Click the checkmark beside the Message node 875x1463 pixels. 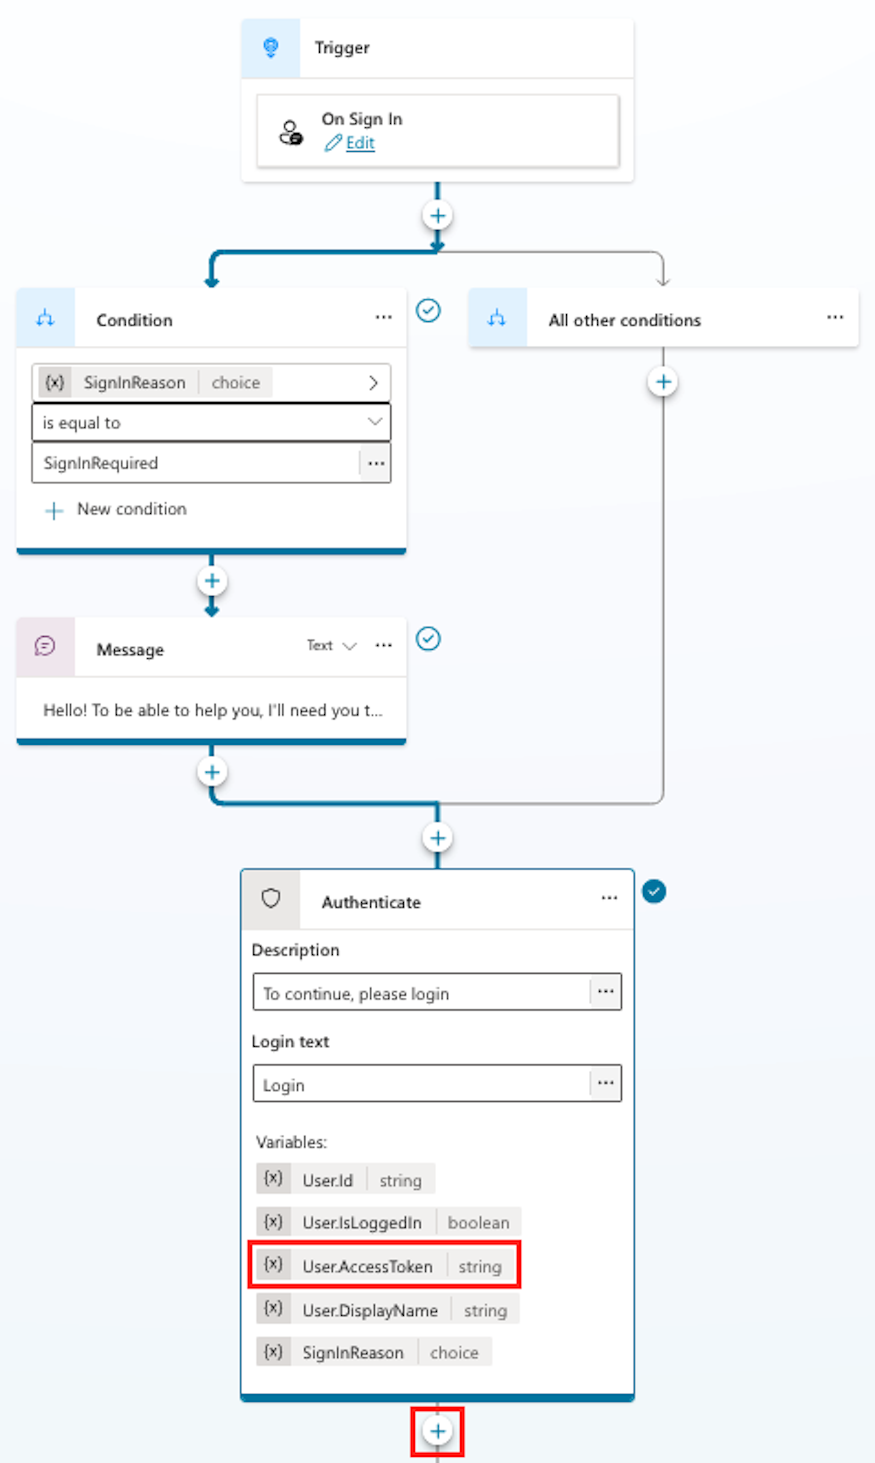pyautogui.click(x=428, y=639)
